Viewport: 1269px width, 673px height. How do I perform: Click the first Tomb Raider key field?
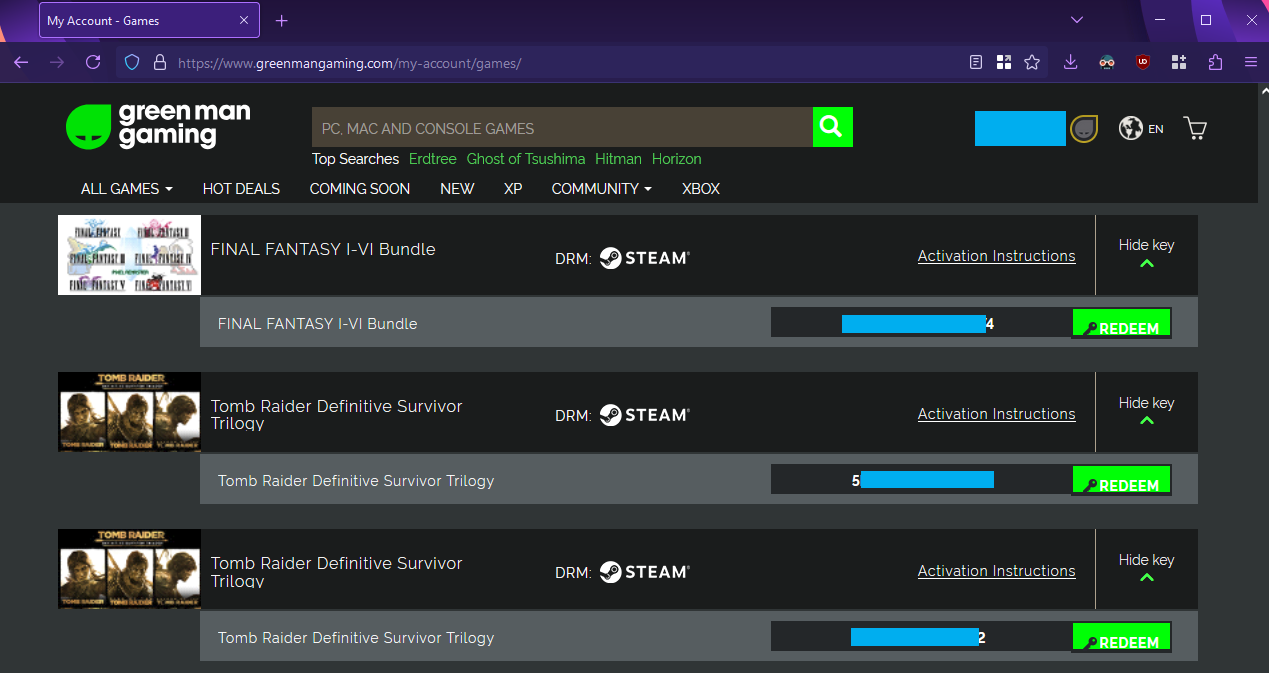point(920,480)
